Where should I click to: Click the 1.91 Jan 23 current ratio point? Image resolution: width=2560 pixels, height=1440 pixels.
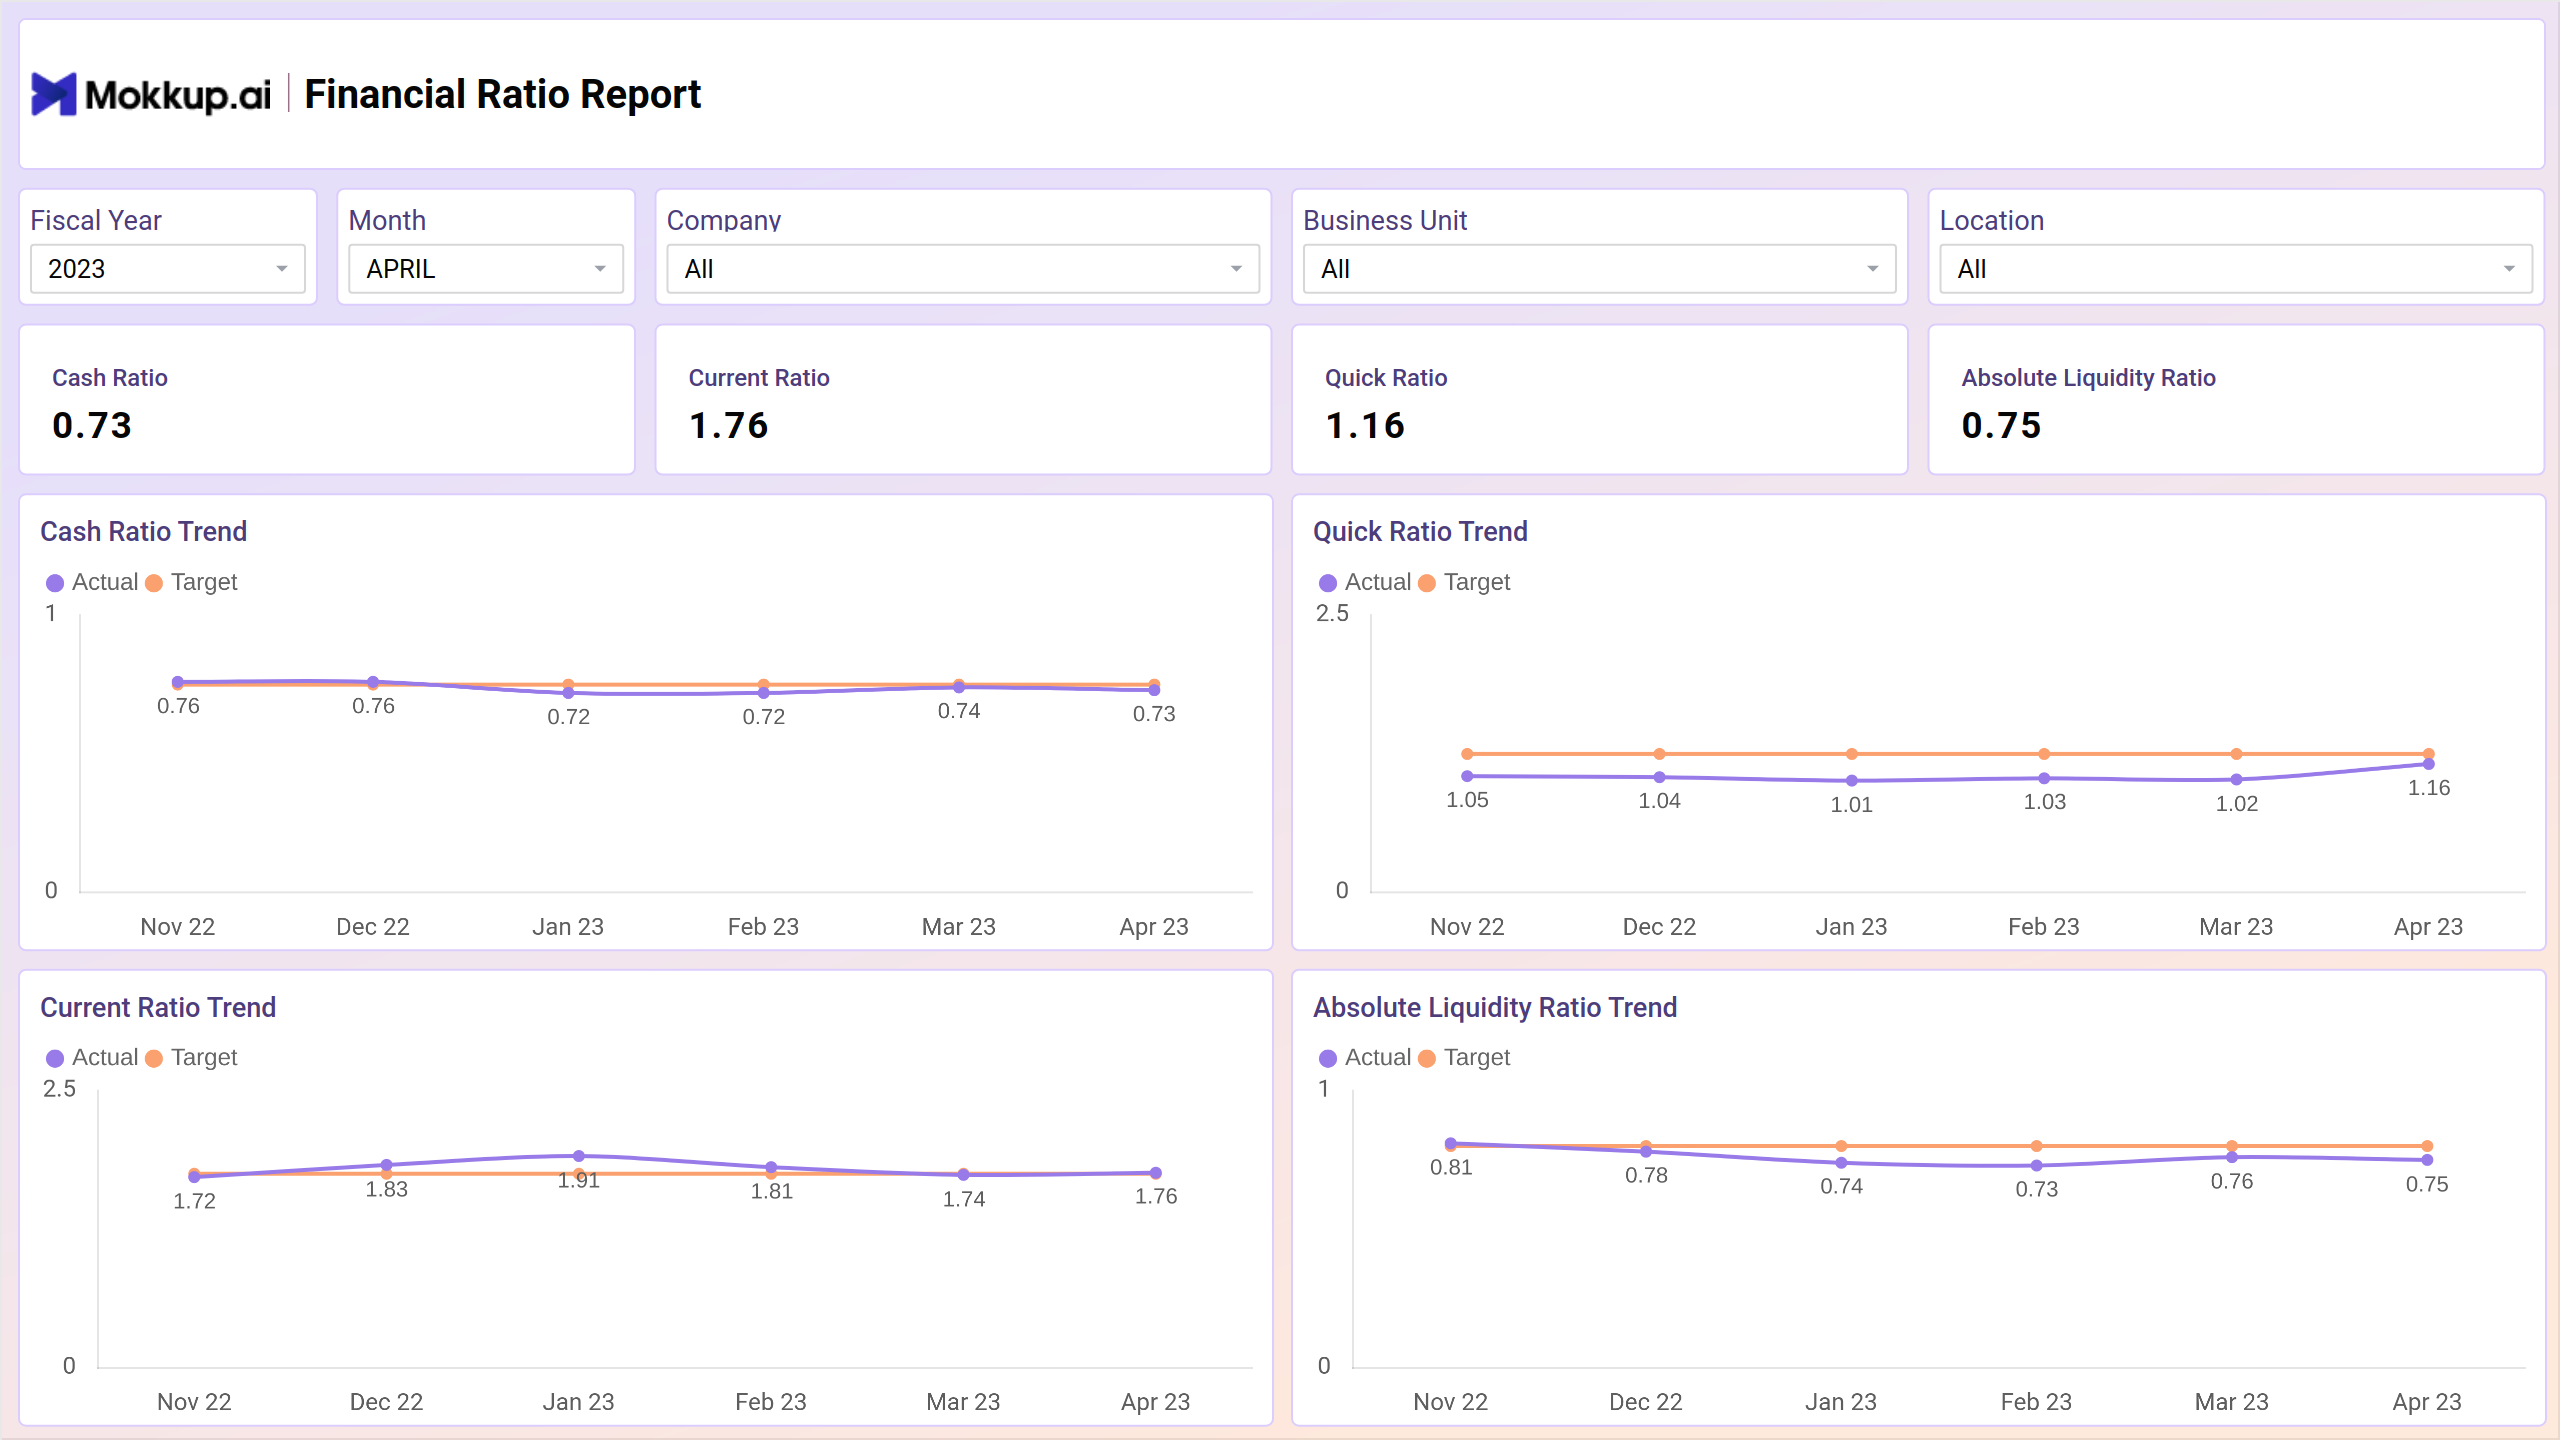point(579,1156)
